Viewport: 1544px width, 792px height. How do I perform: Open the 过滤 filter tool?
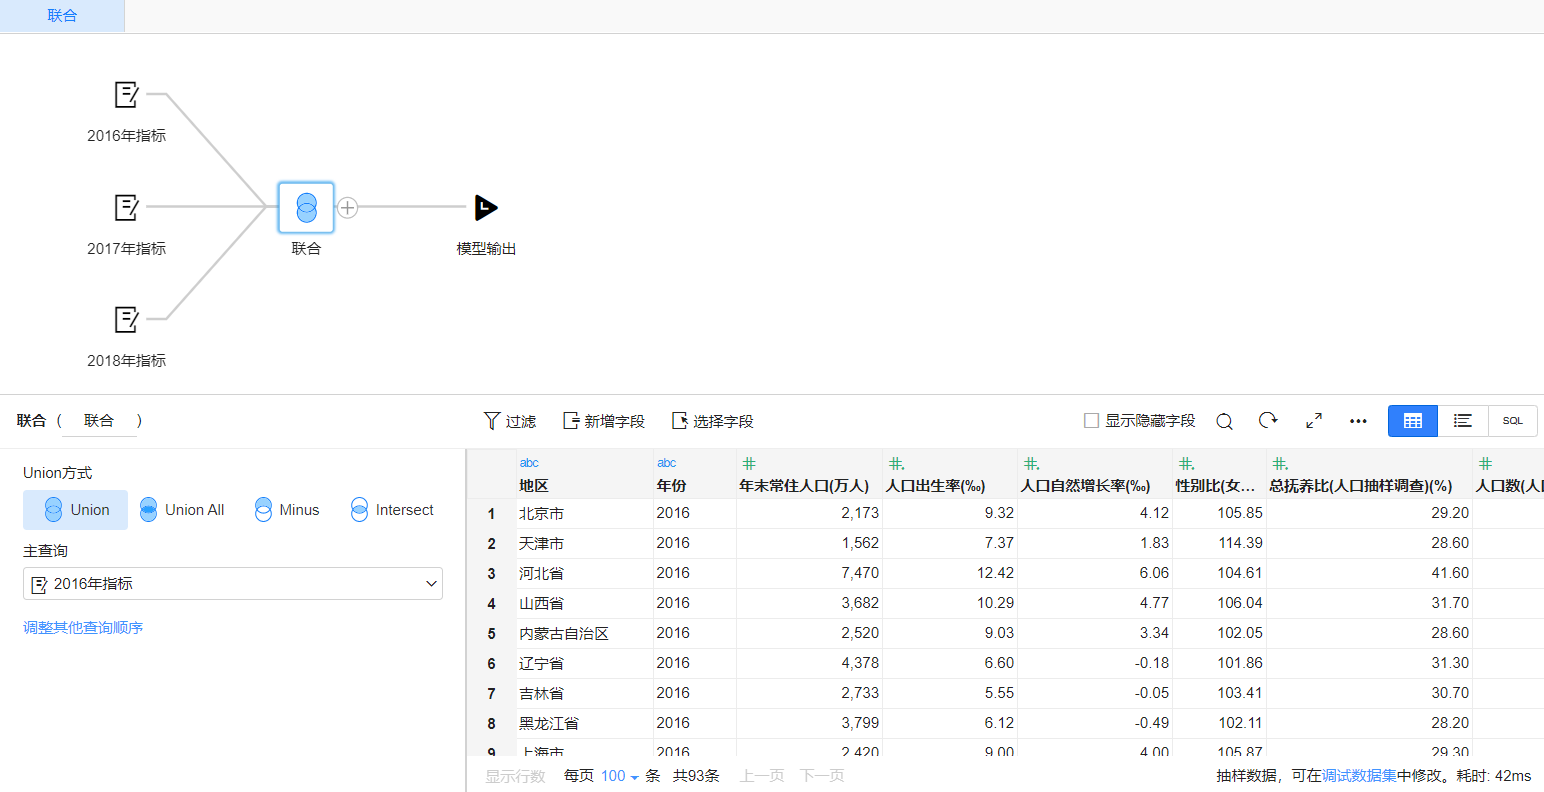click(509, 421)
